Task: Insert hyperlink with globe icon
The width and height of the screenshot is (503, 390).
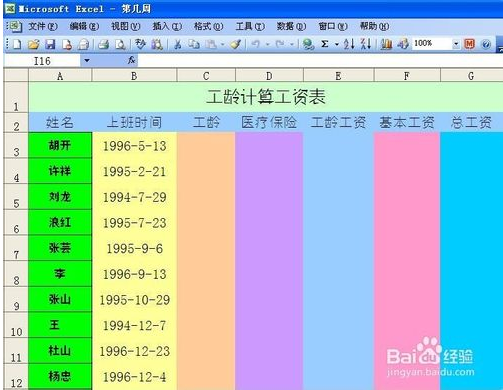Action: tap(308, 44)
